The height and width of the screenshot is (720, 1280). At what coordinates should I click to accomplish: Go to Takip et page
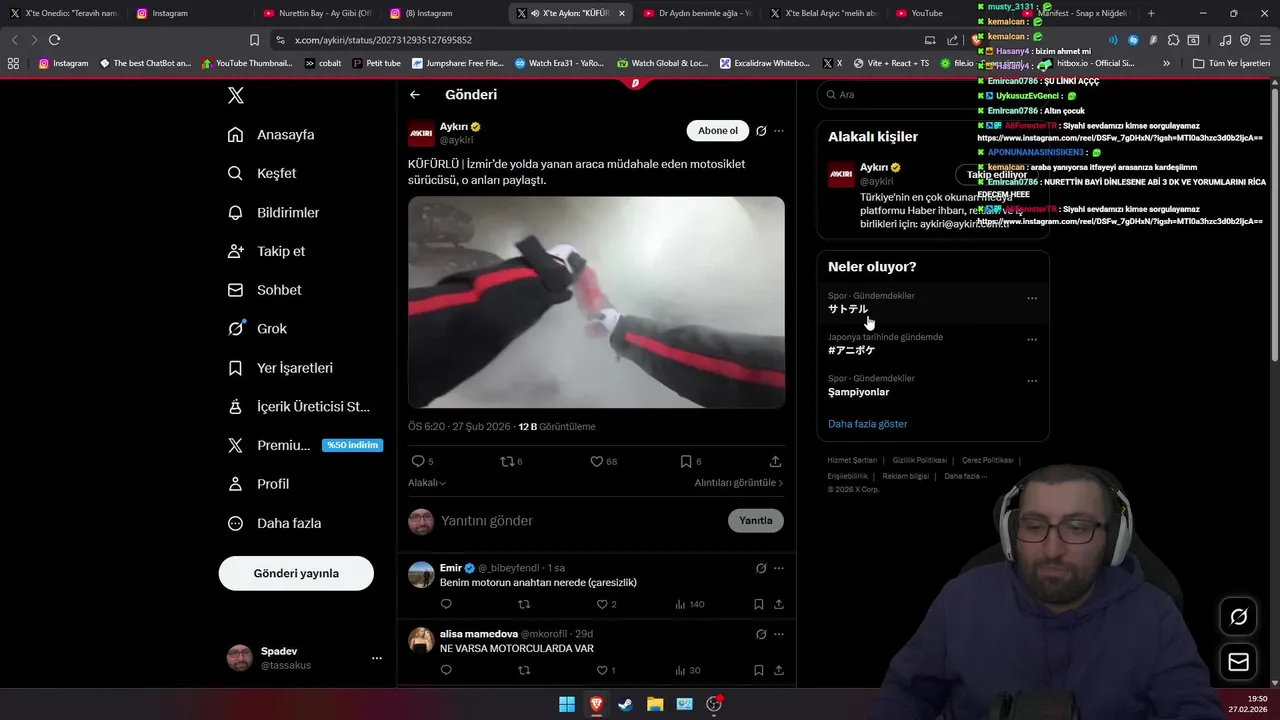point(266,251)
